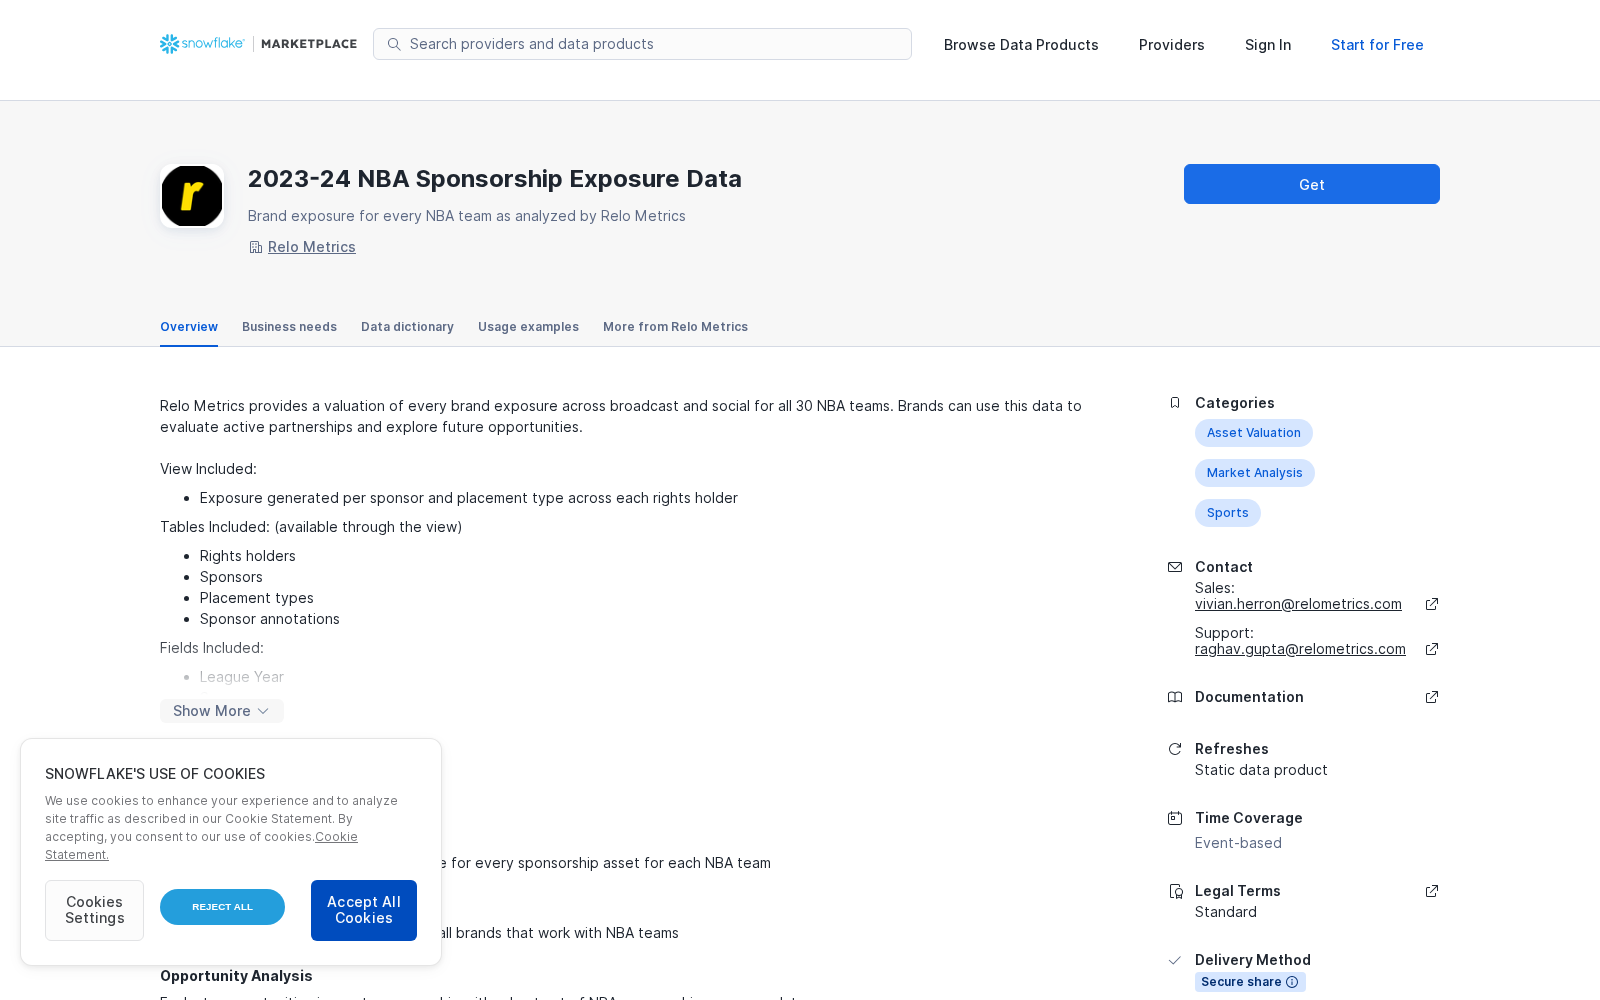Image resolution: width=1600 pixels, height=1000 pixels.
Task: Switch to the Overview tab
Action: click(x=189, y=327)
